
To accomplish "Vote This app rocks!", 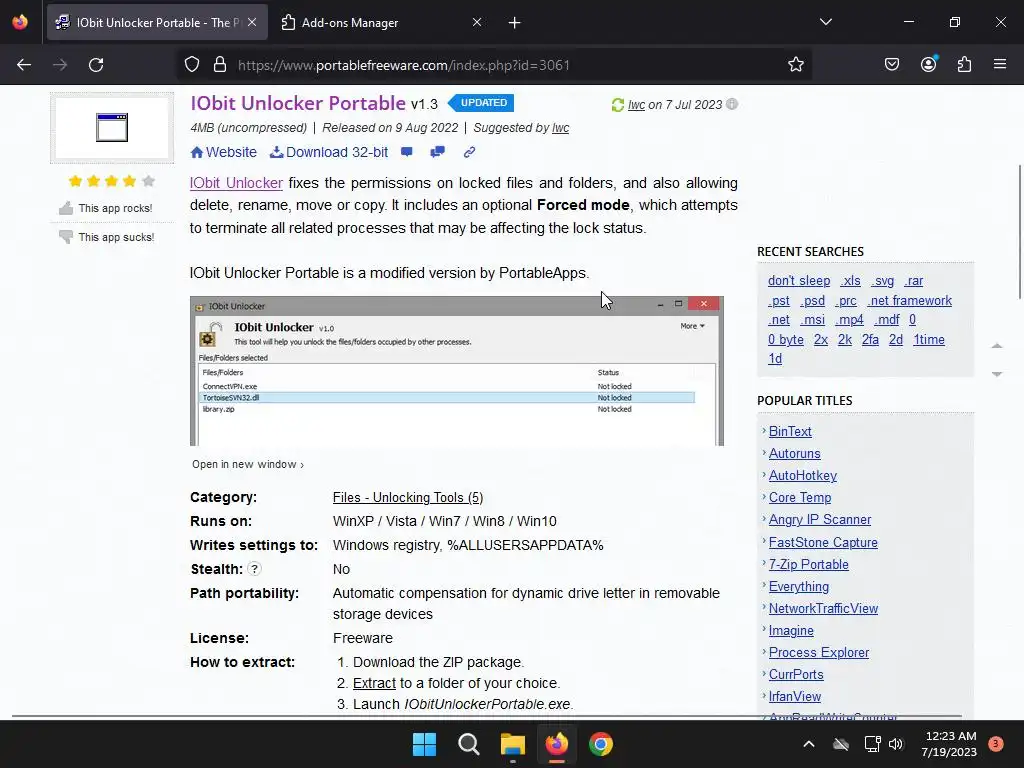I will [106, 208].
